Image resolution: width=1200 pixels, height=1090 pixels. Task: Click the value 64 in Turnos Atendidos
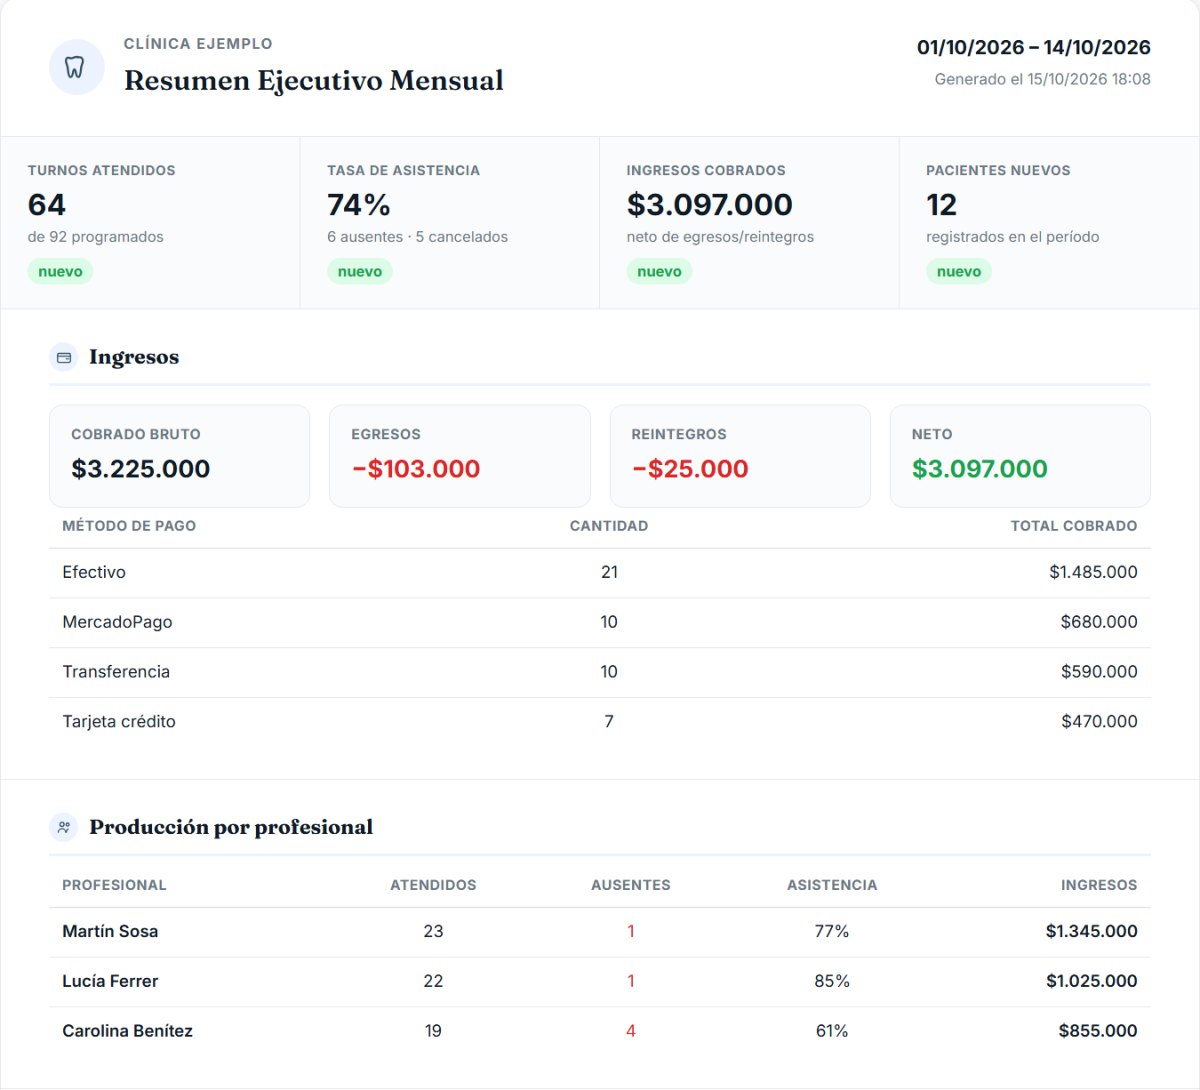coord(47,204)
